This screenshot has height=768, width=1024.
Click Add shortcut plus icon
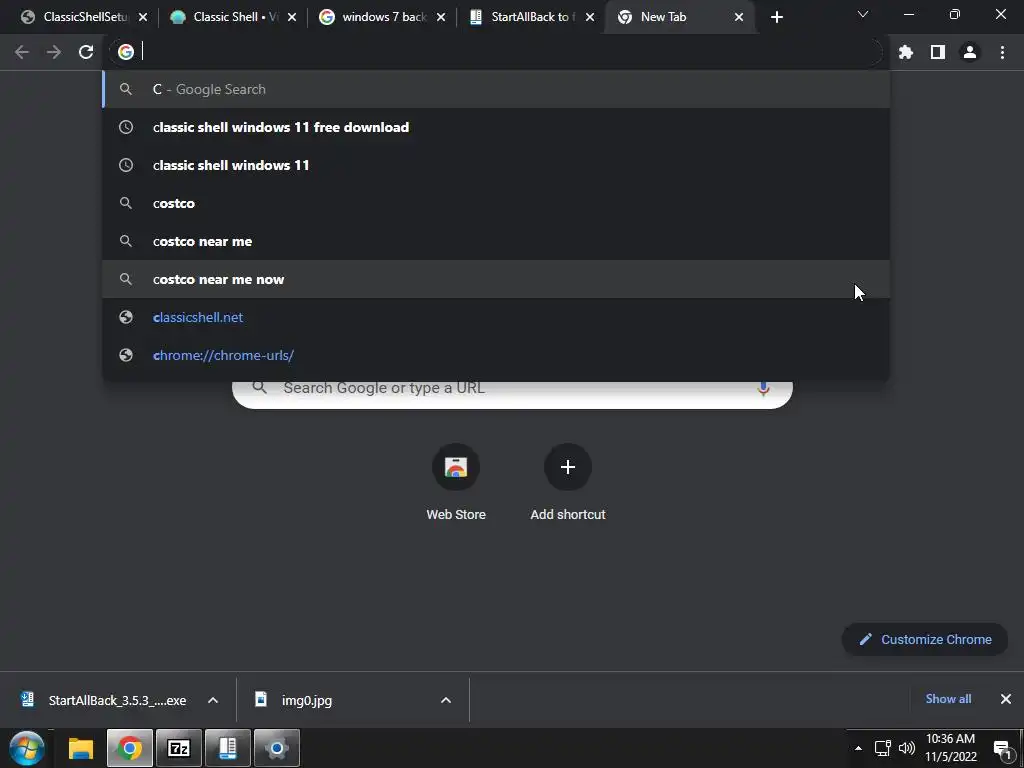coord(568,467)
